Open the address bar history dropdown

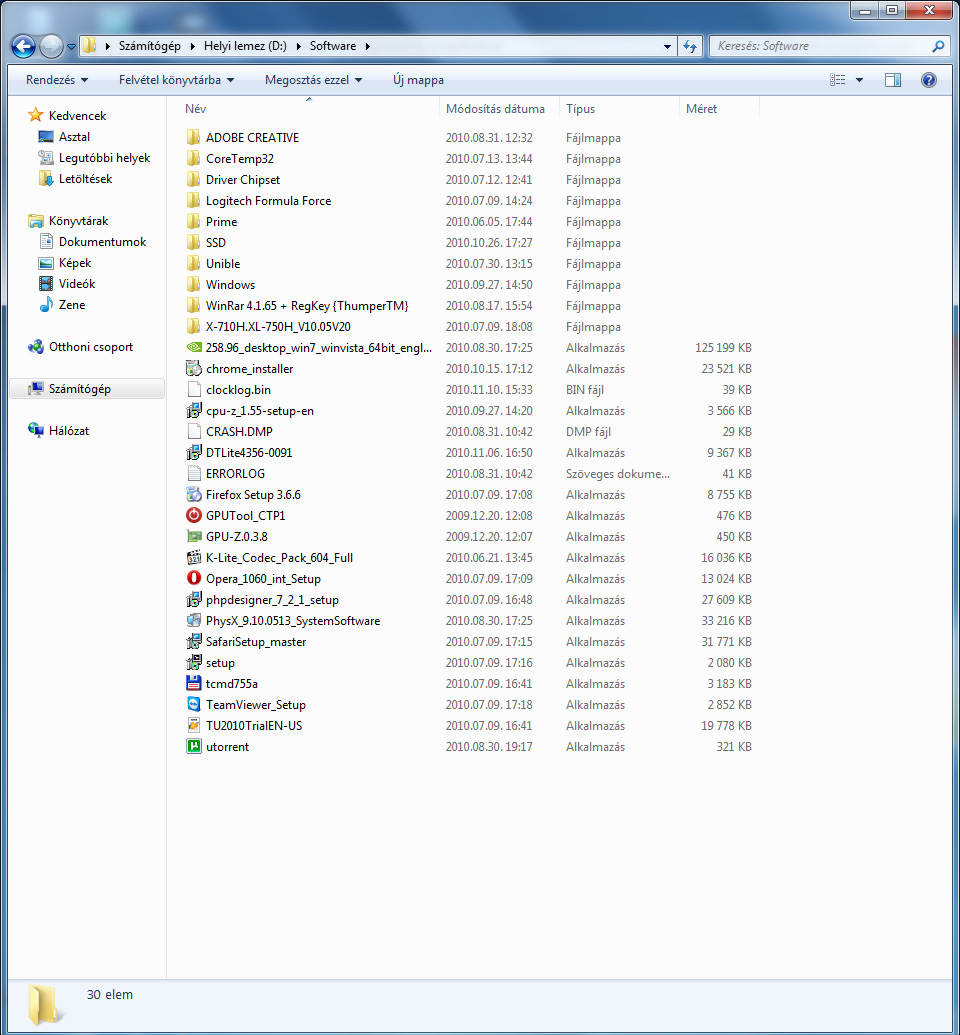coord(667,46)
